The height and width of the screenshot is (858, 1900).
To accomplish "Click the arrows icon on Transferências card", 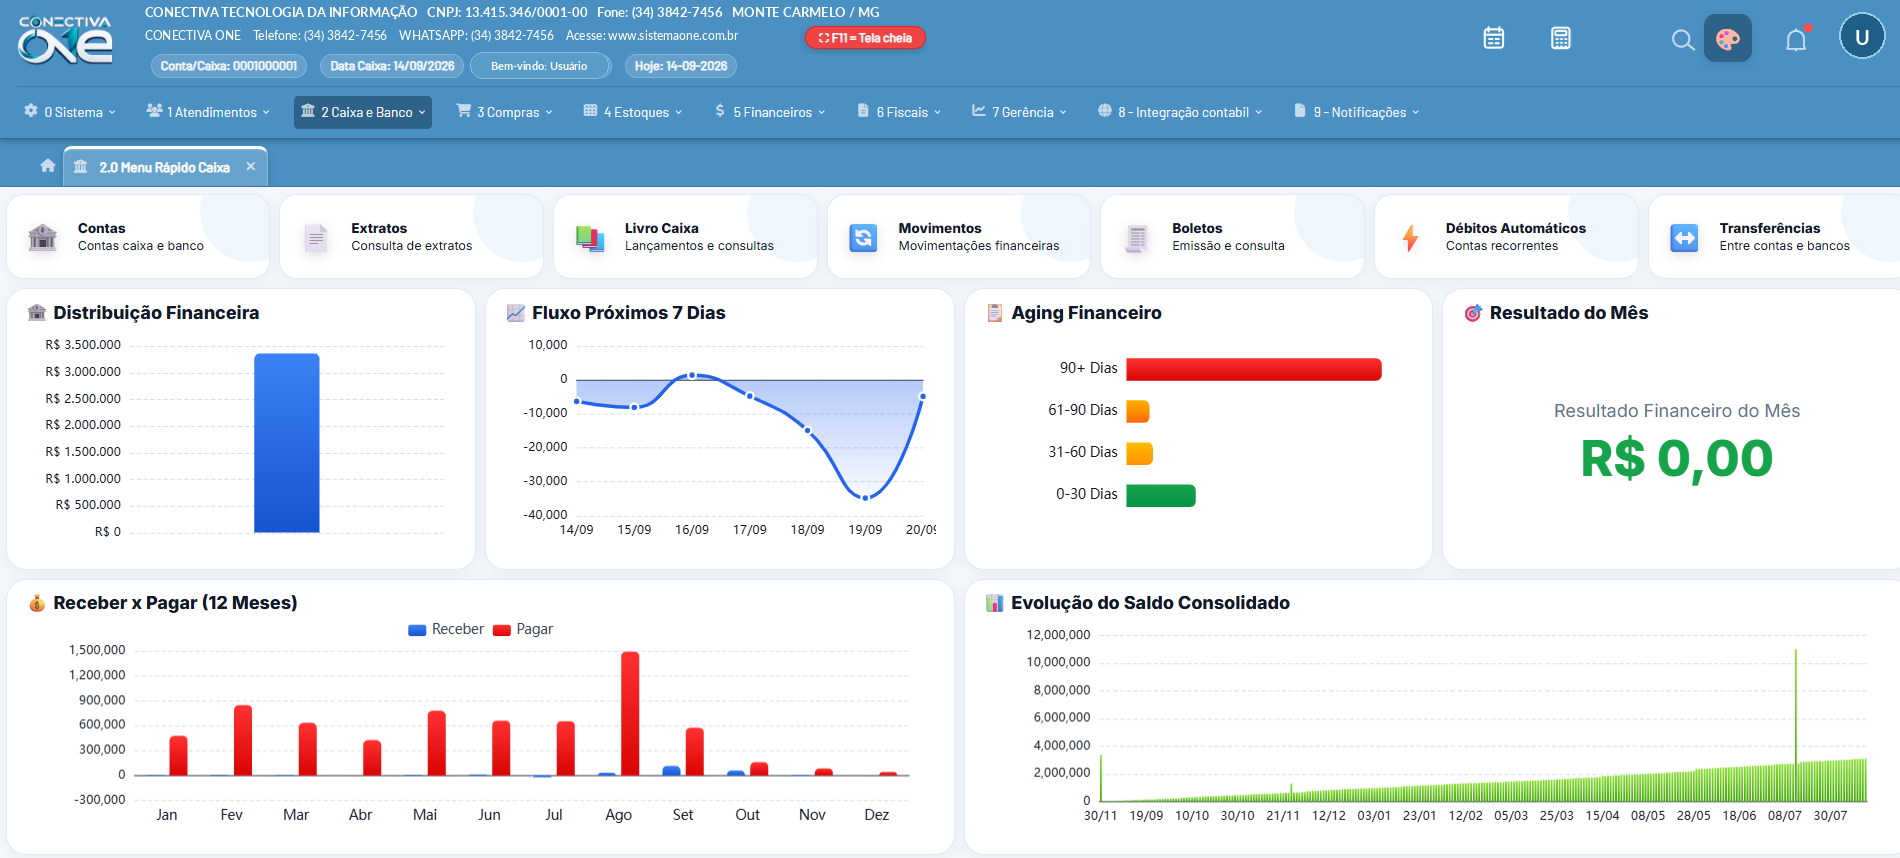I will 1684,237.
